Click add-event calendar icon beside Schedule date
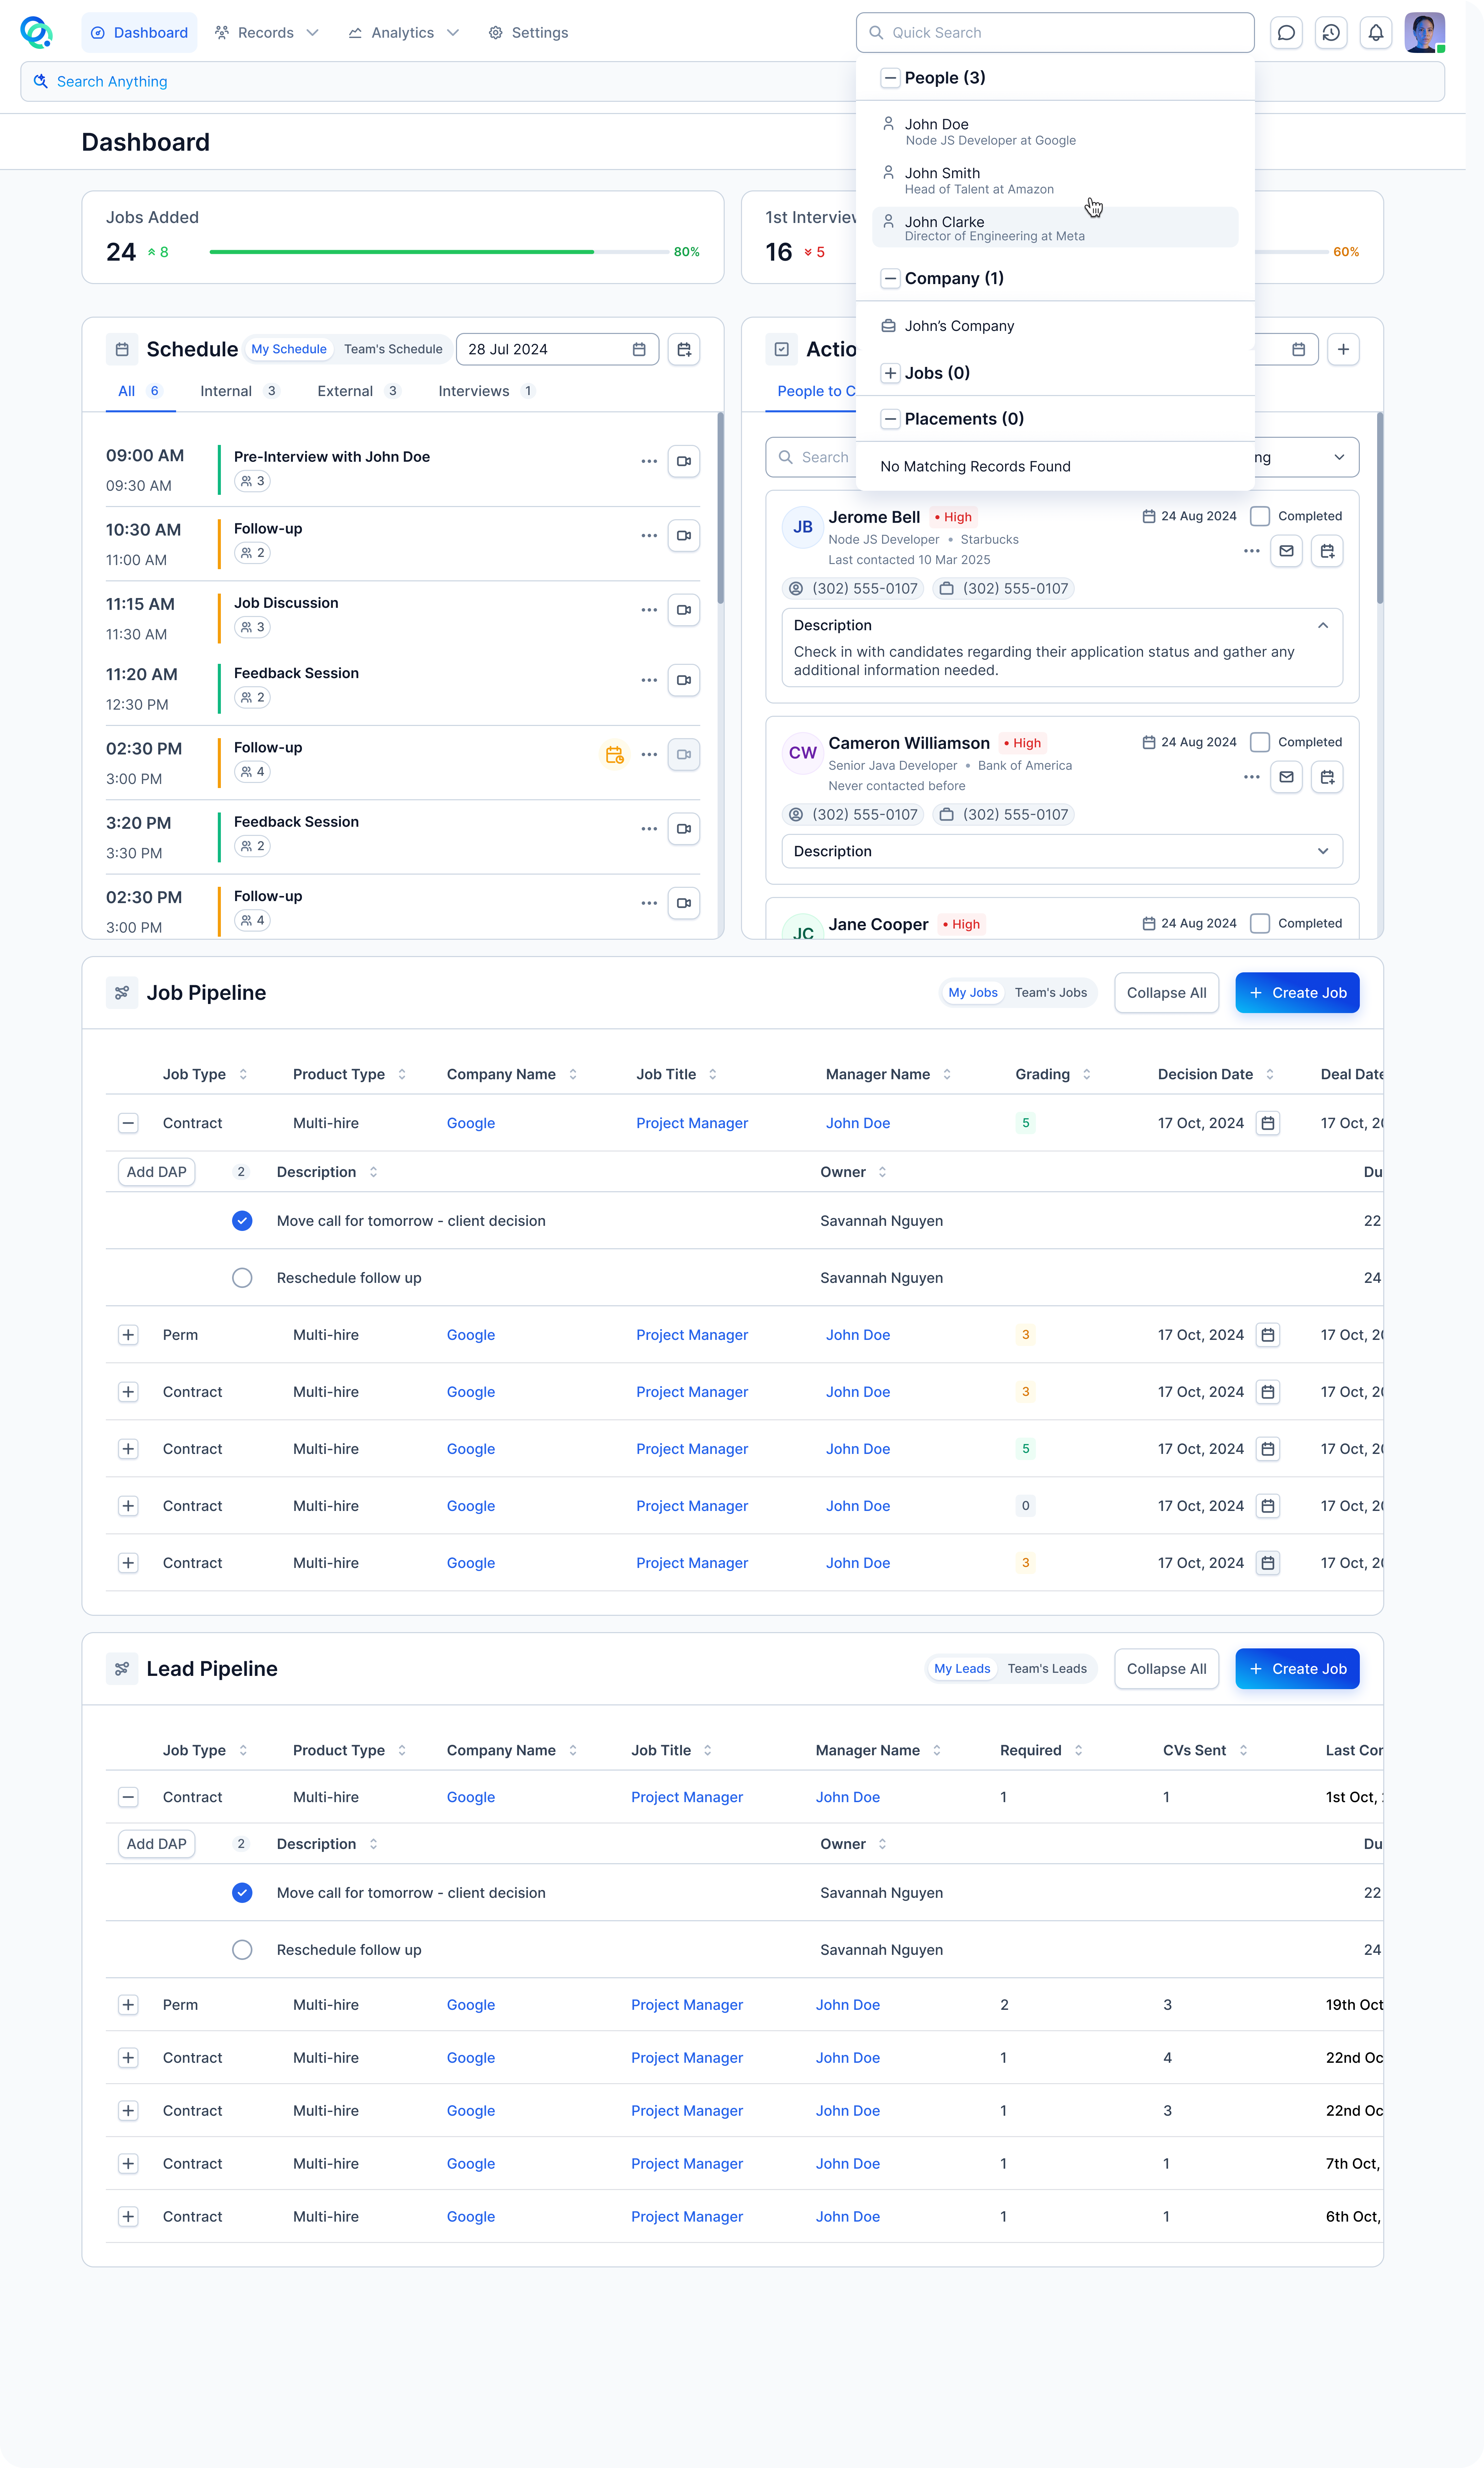Viewport: 1484px width, 2468px height. tap(684, 349)
